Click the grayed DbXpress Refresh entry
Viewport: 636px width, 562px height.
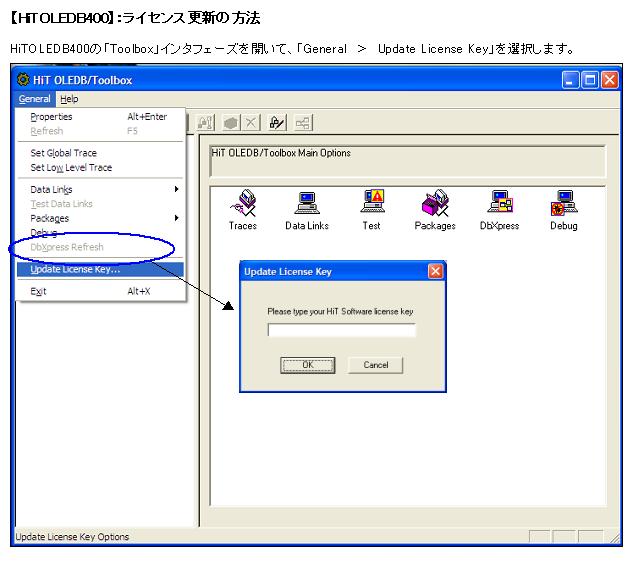pos(100,247)
